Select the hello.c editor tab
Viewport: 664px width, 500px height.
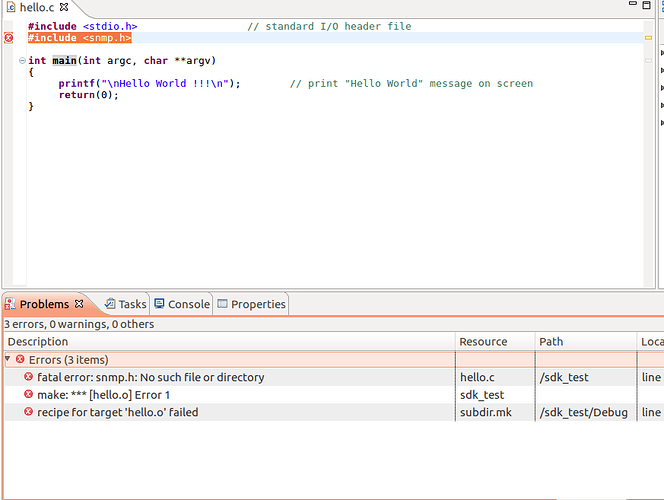[x=37, y=8]
